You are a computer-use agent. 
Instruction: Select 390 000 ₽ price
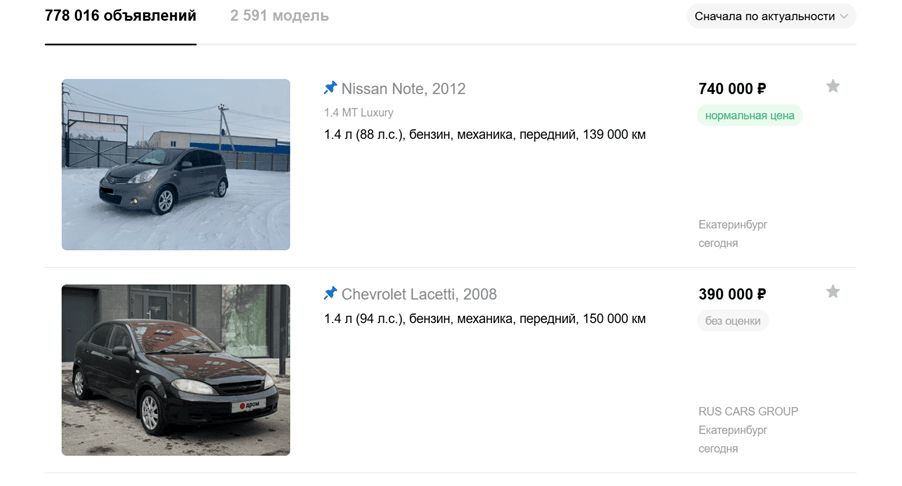pos(732,294)
